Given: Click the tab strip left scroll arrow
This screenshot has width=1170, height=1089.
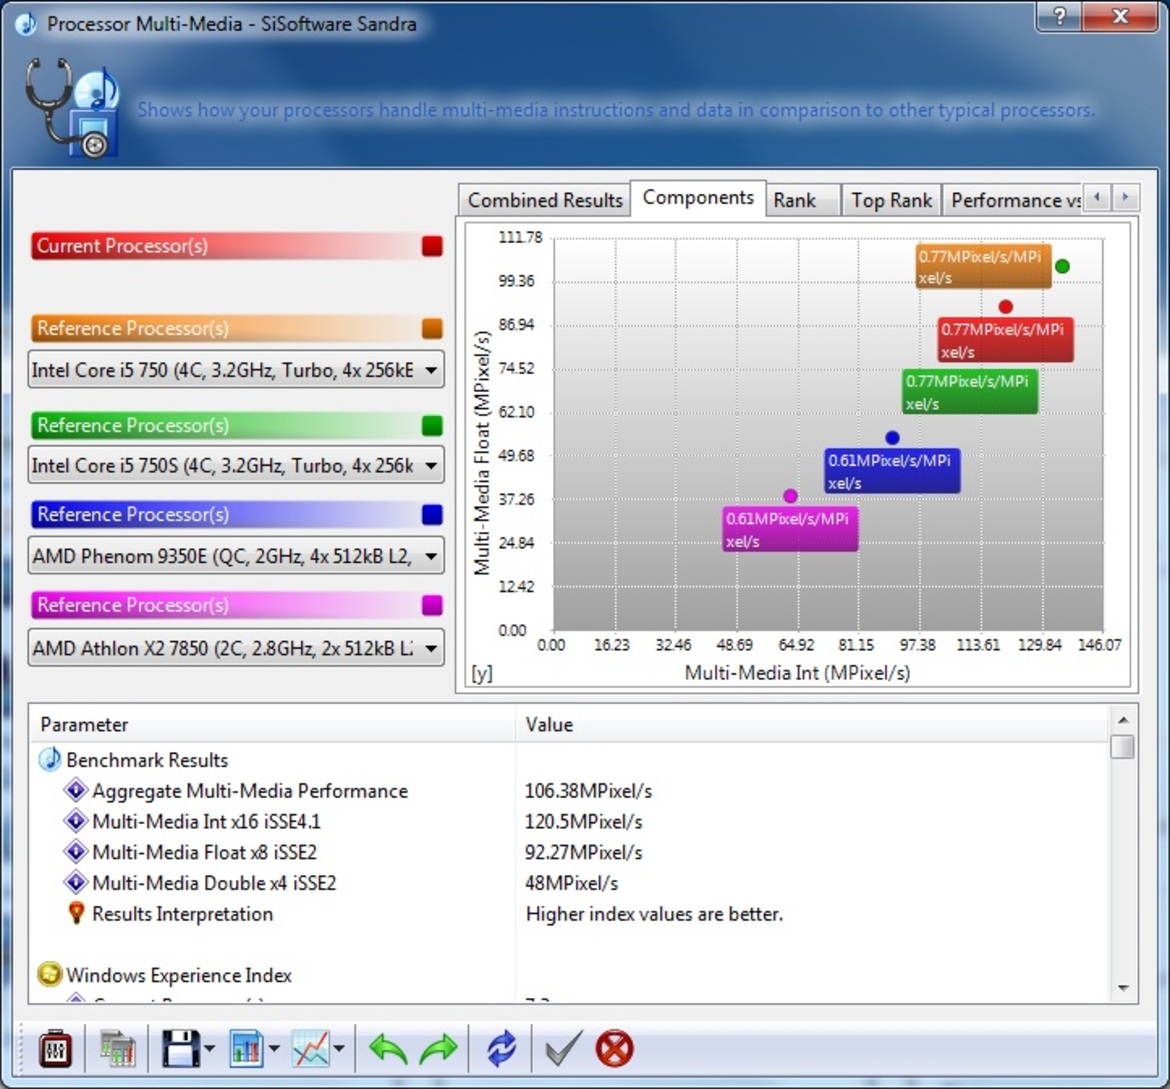Looking at the screenshot, I should (1097, 198).
